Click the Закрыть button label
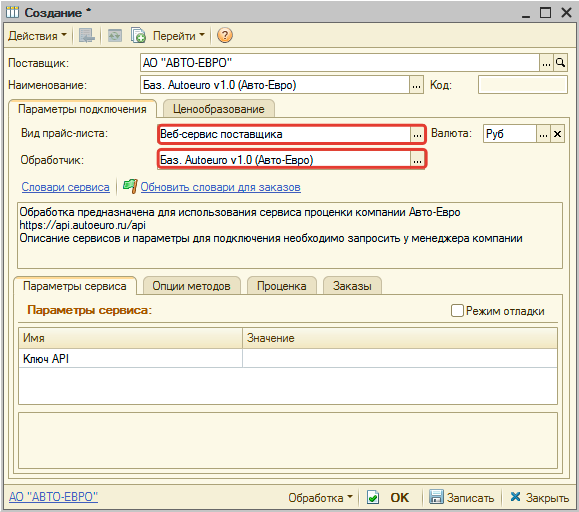Screen dimensions: 579x512 547,498
